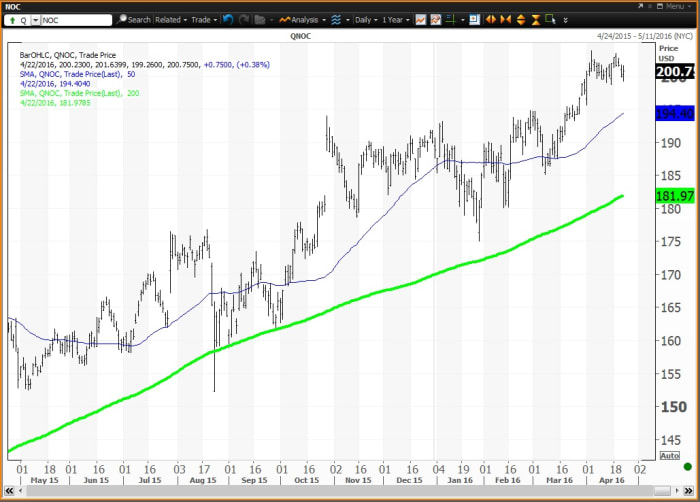700x502 pixels.
Task: Click the NOC symbol input field
Action: (x=75, y=19)
